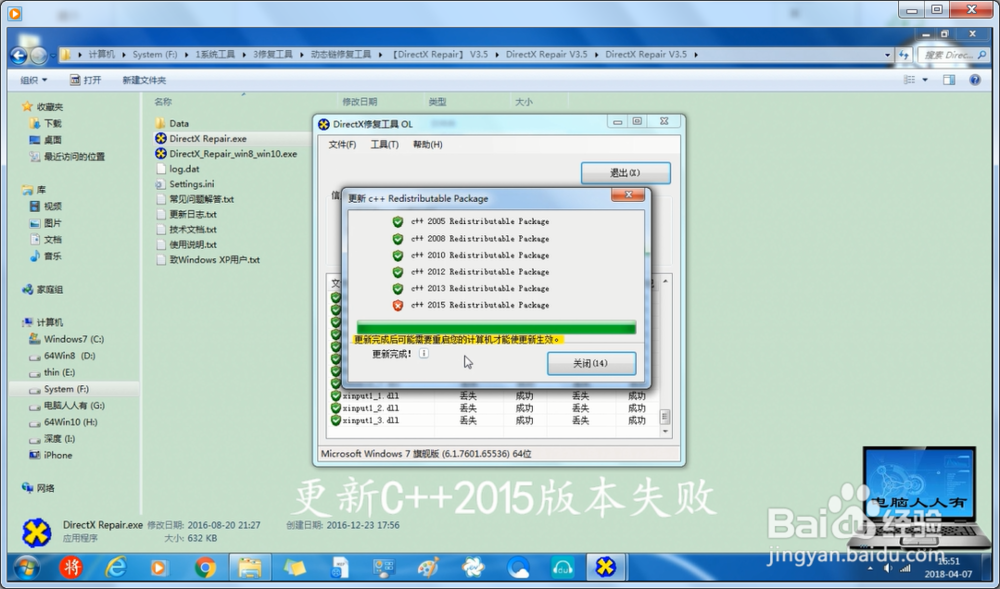Click the volume speaker tray icon
This screenshot has width=1000, height=589.
coord(887,568)
